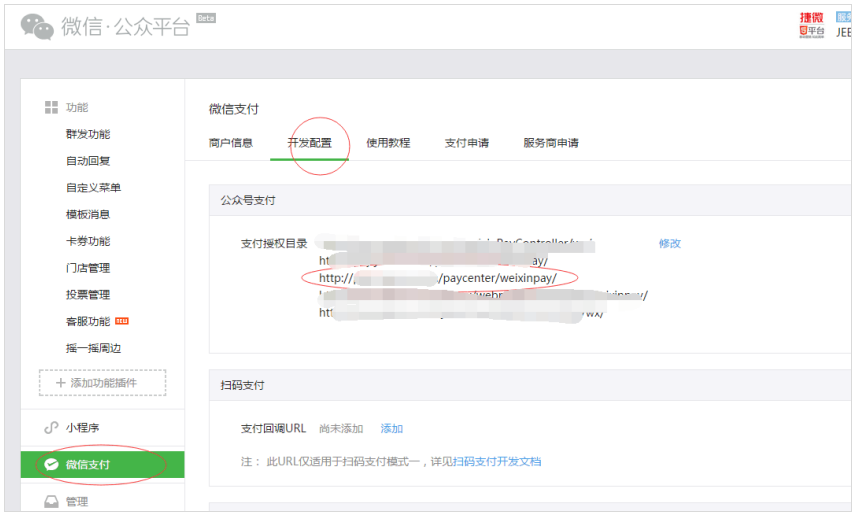Open 门店管理 in the sidebar
The image size is (860, 515).
tap(88, 268)
